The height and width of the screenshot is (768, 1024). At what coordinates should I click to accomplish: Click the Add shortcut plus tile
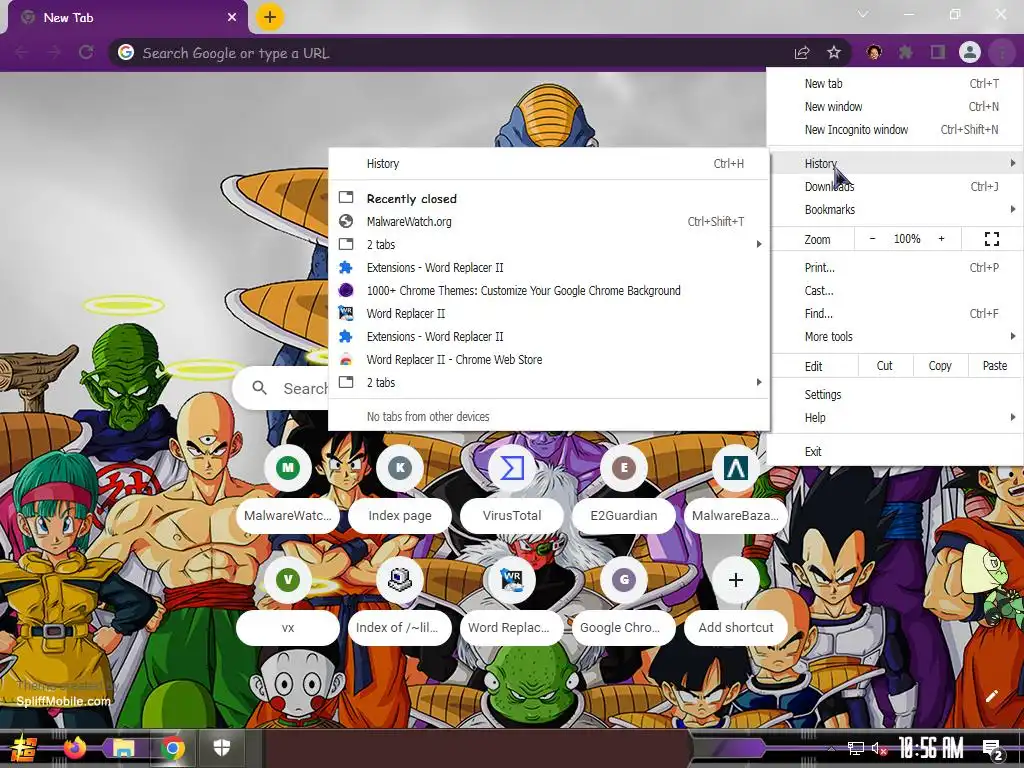(735, 603)
